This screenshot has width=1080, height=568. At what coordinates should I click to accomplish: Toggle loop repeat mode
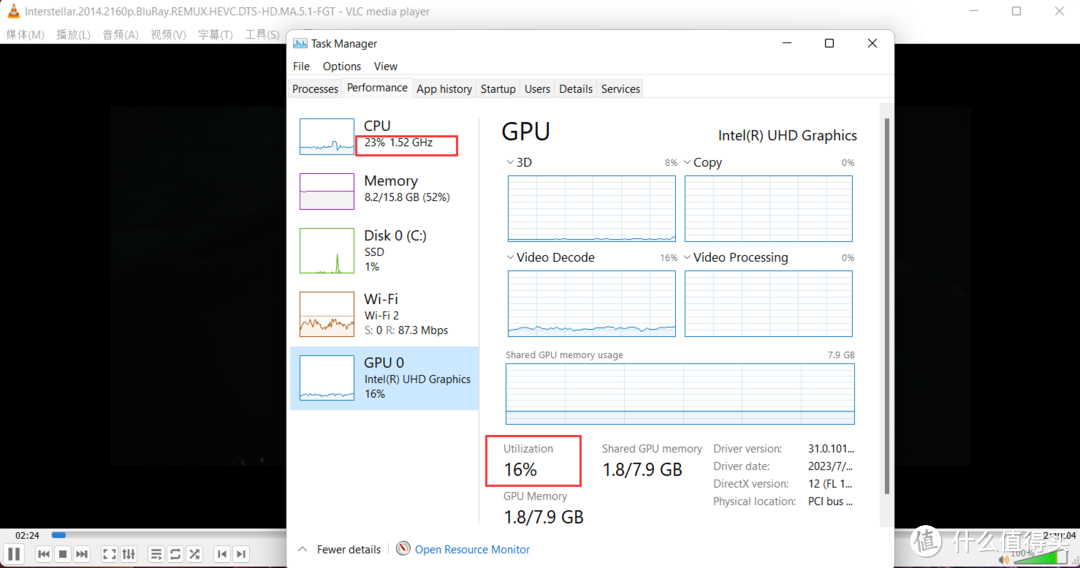[176, 554]
